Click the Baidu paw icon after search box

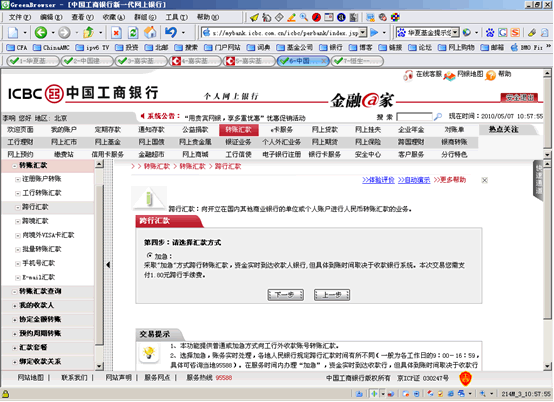click(490, 33)
